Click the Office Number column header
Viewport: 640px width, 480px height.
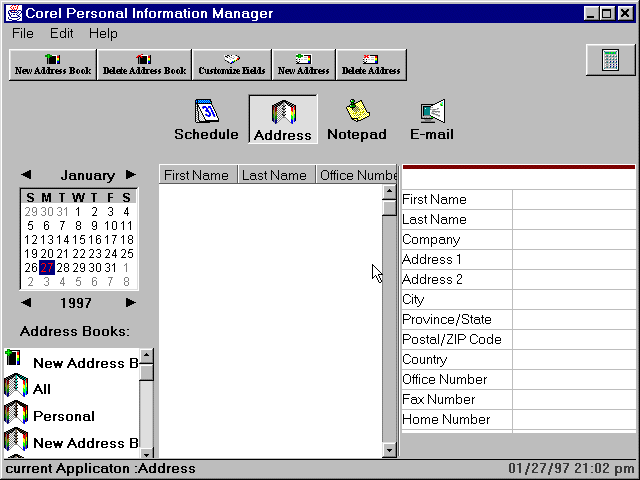pyautogui.click(x=356, y=175)
